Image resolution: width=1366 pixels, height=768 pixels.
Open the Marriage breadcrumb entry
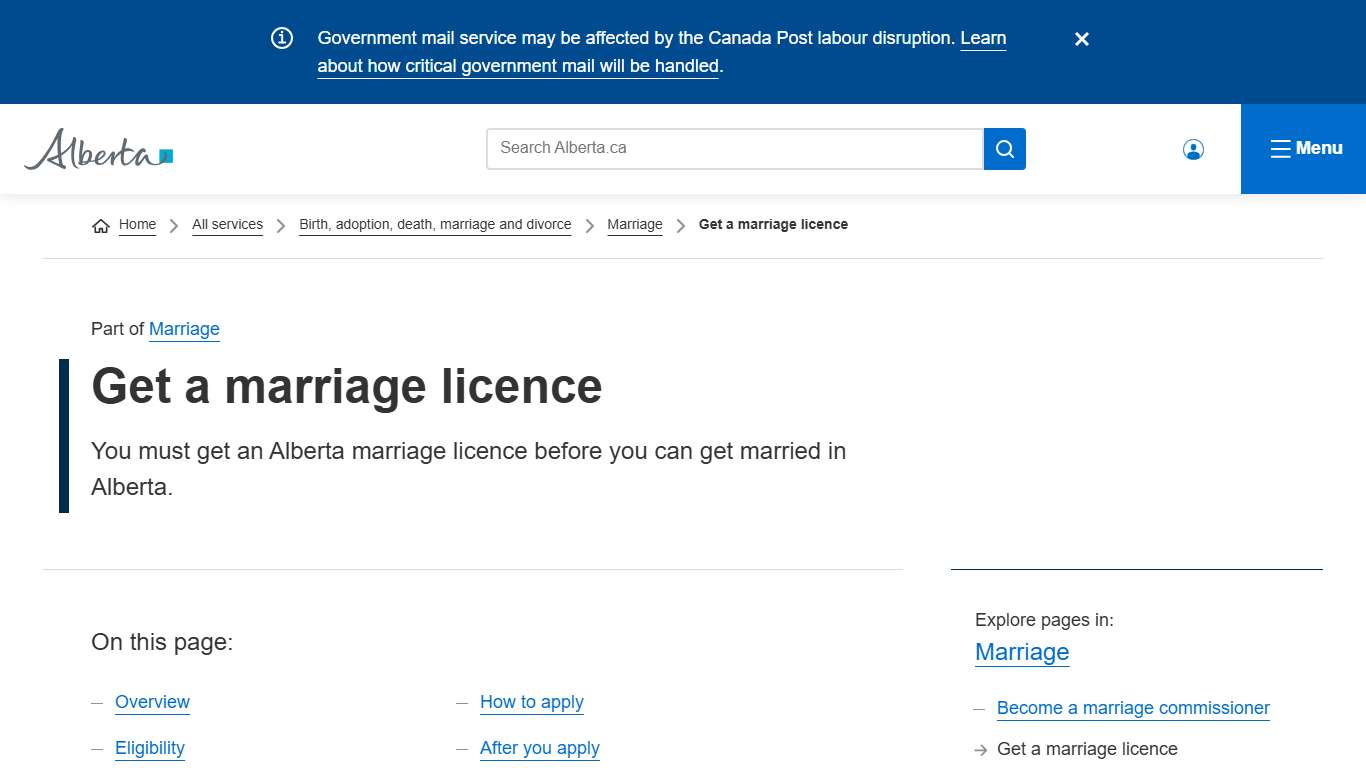635,224
